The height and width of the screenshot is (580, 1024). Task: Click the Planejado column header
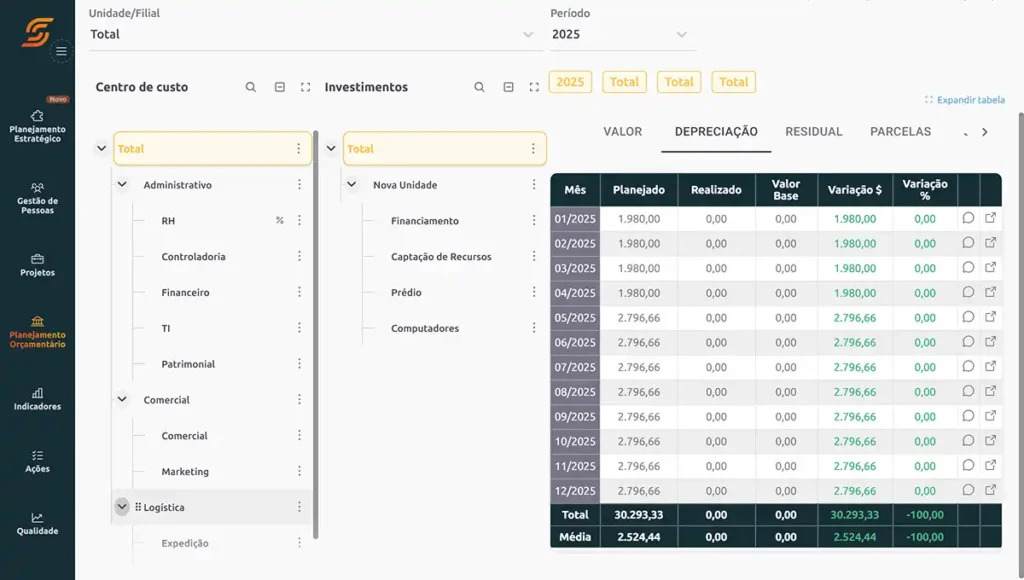(x=639, y=190)
